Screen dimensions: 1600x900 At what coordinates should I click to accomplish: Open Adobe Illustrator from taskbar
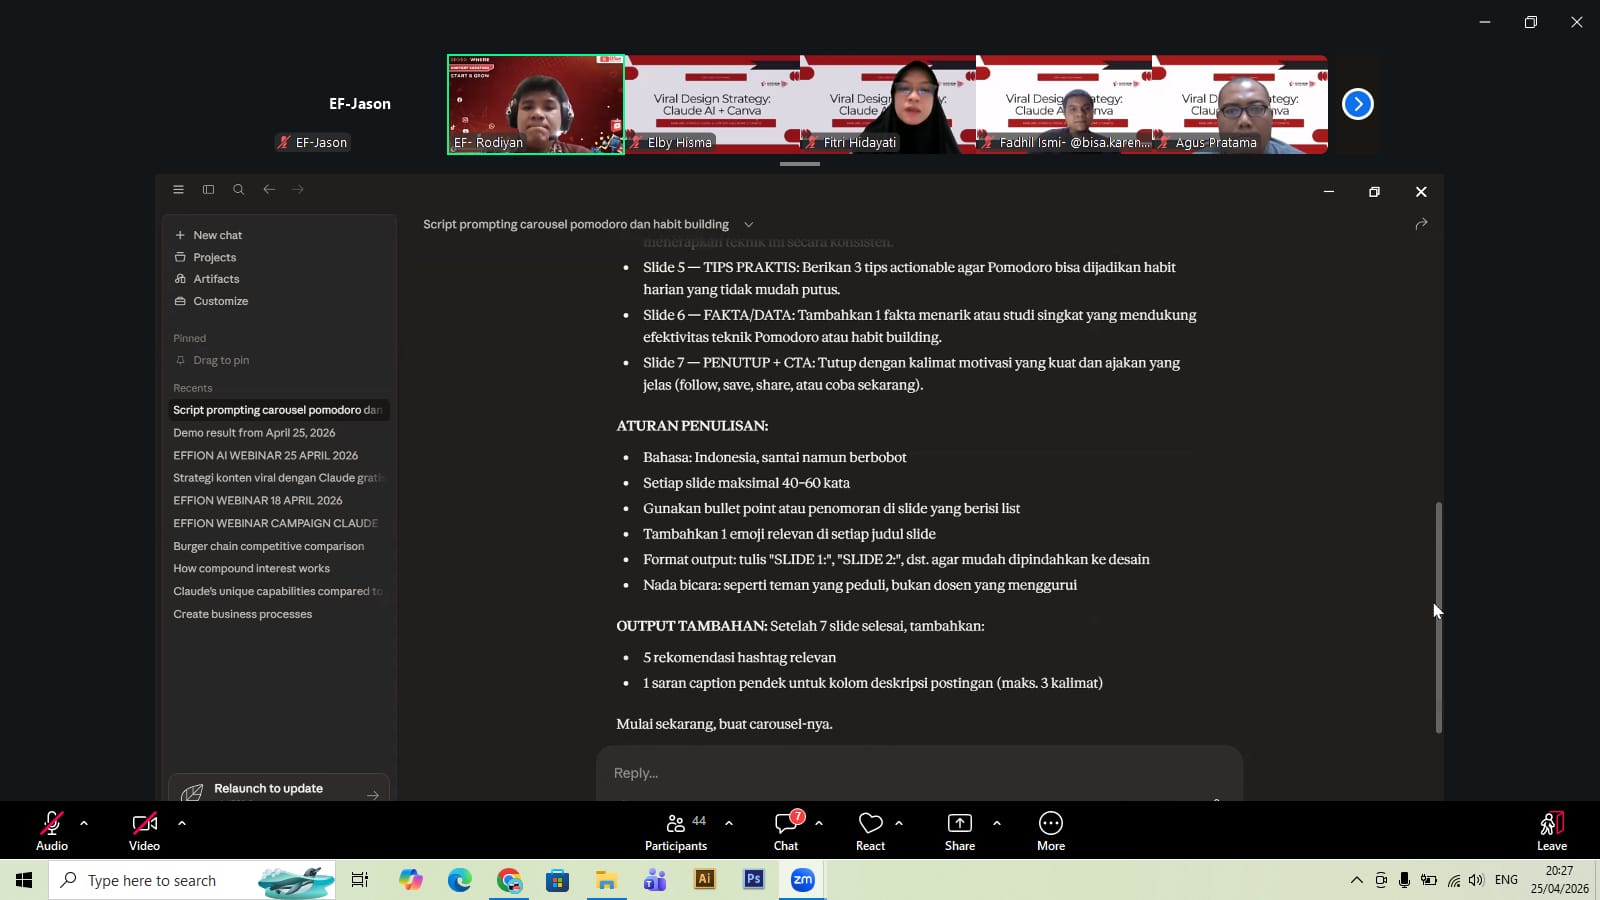(x=705, y=879)
